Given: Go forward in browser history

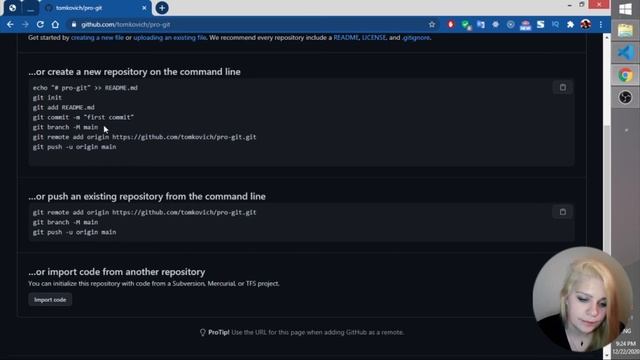Looking at the screenshot, I should (25, 24).
